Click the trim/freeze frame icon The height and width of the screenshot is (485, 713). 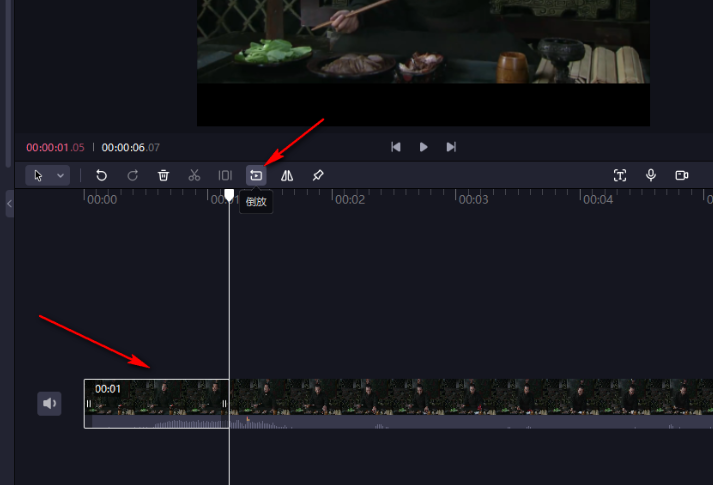click(x=225, y=175)
